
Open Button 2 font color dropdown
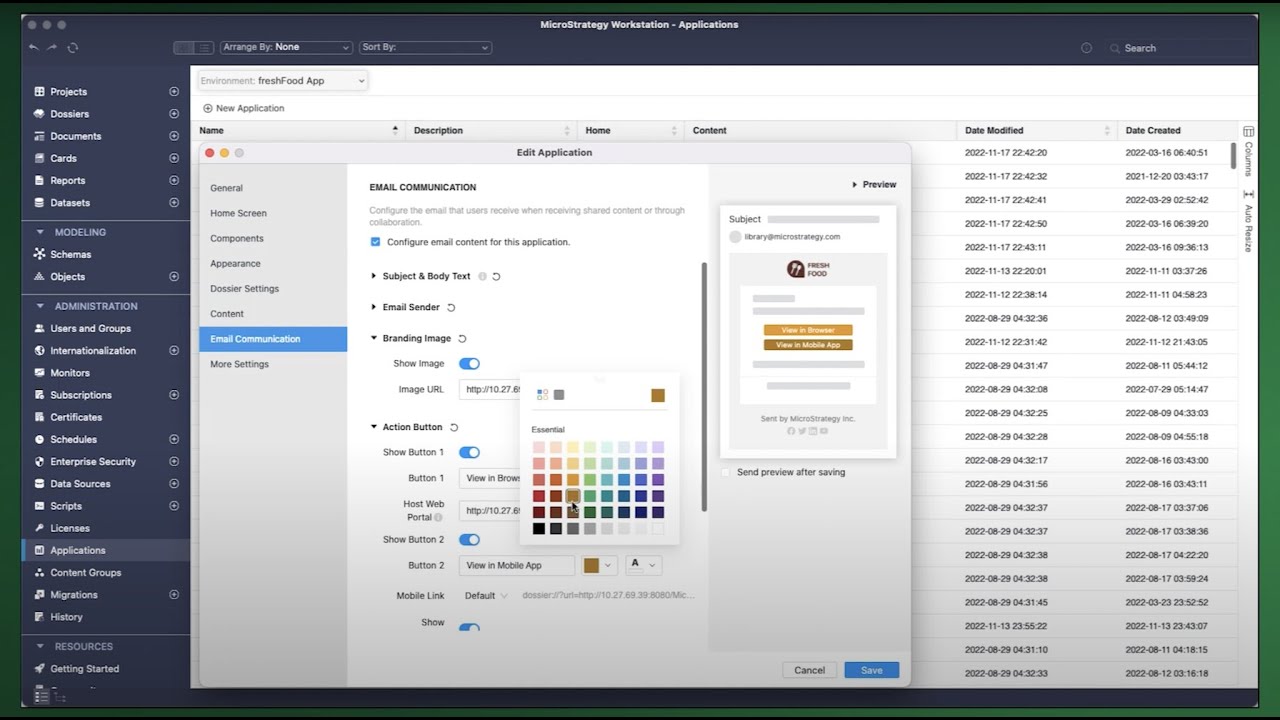pos(643,565)
